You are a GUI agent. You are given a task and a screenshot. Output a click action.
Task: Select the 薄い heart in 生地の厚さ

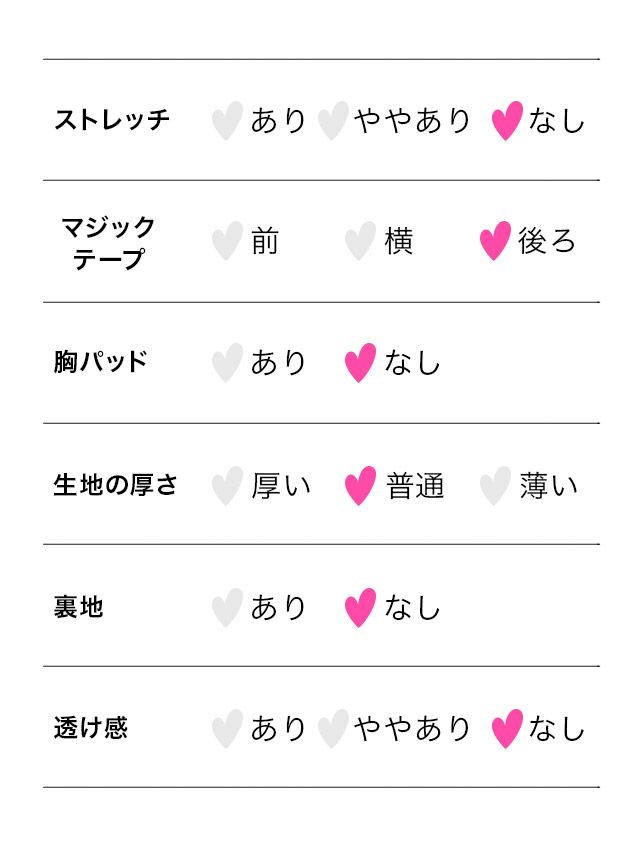click(495, 486)
